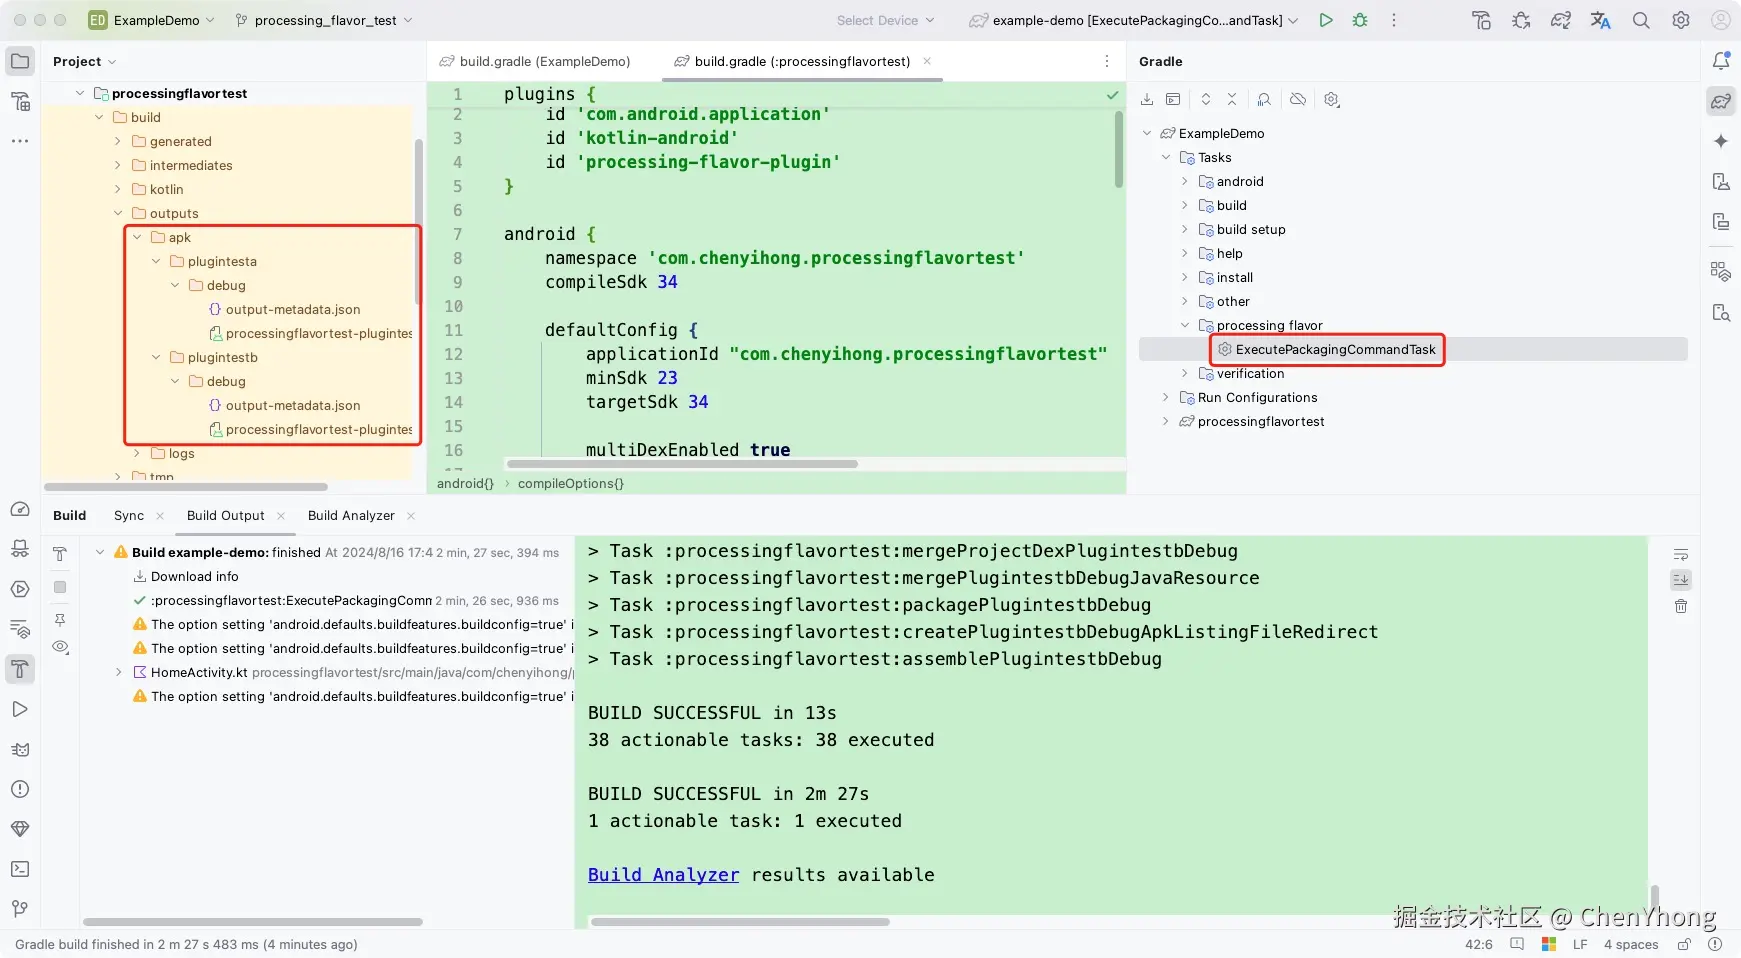Run the example-demo configuration
1741x958 pixels.
coord(1326,20)
